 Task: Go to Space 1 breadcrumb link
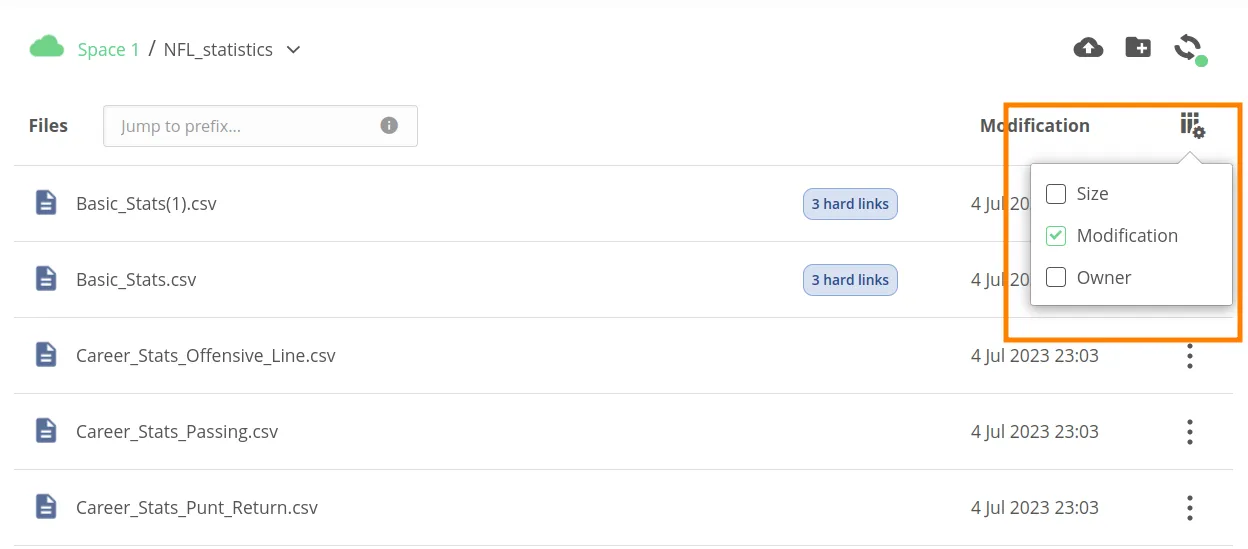(x=108, y=49)
